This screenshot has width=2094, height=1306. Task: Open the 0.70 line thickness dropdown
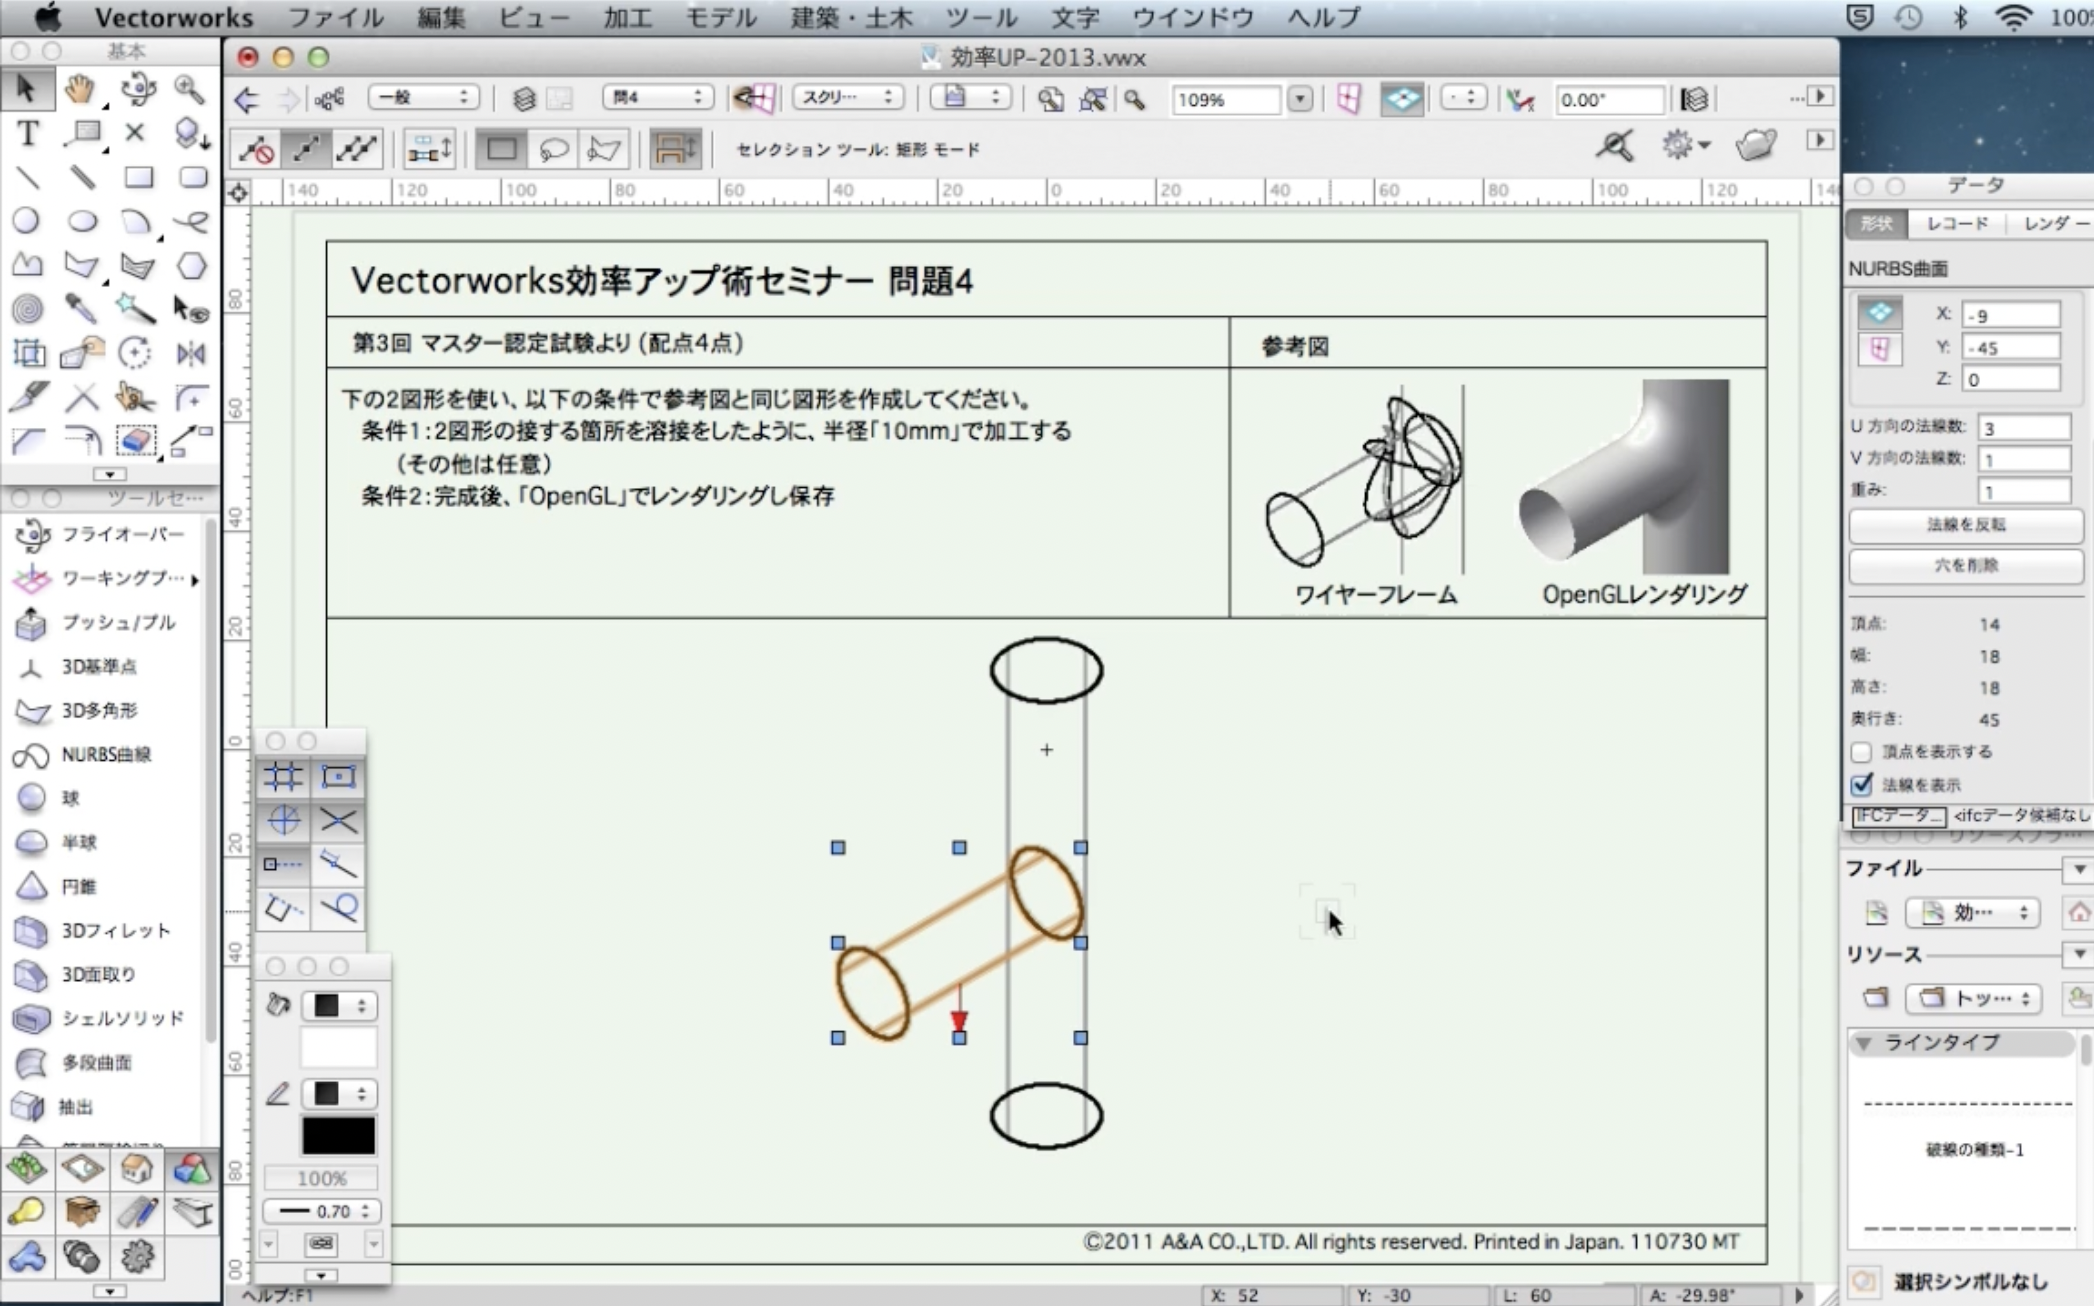322,1211
